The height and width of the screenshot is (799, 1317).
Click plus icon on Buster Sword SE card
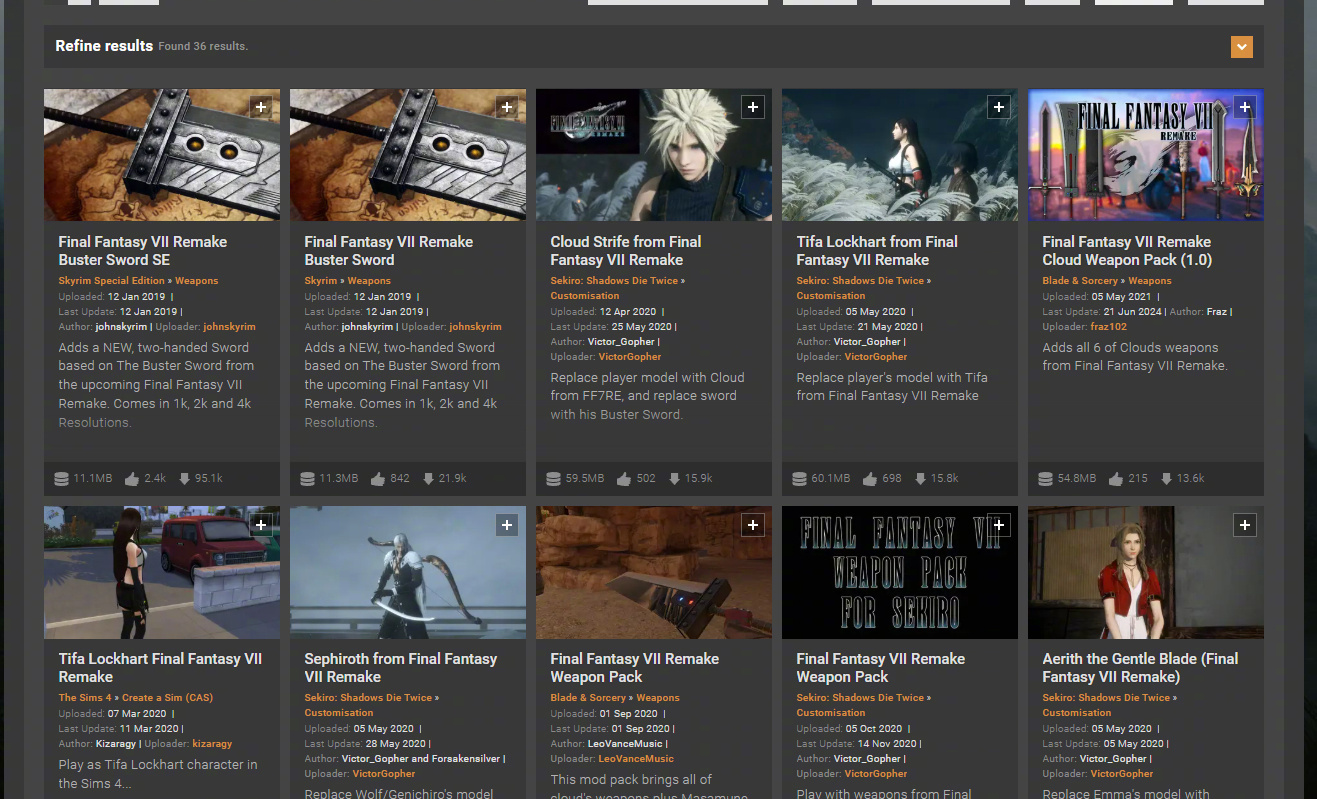[x=261, y=107]
